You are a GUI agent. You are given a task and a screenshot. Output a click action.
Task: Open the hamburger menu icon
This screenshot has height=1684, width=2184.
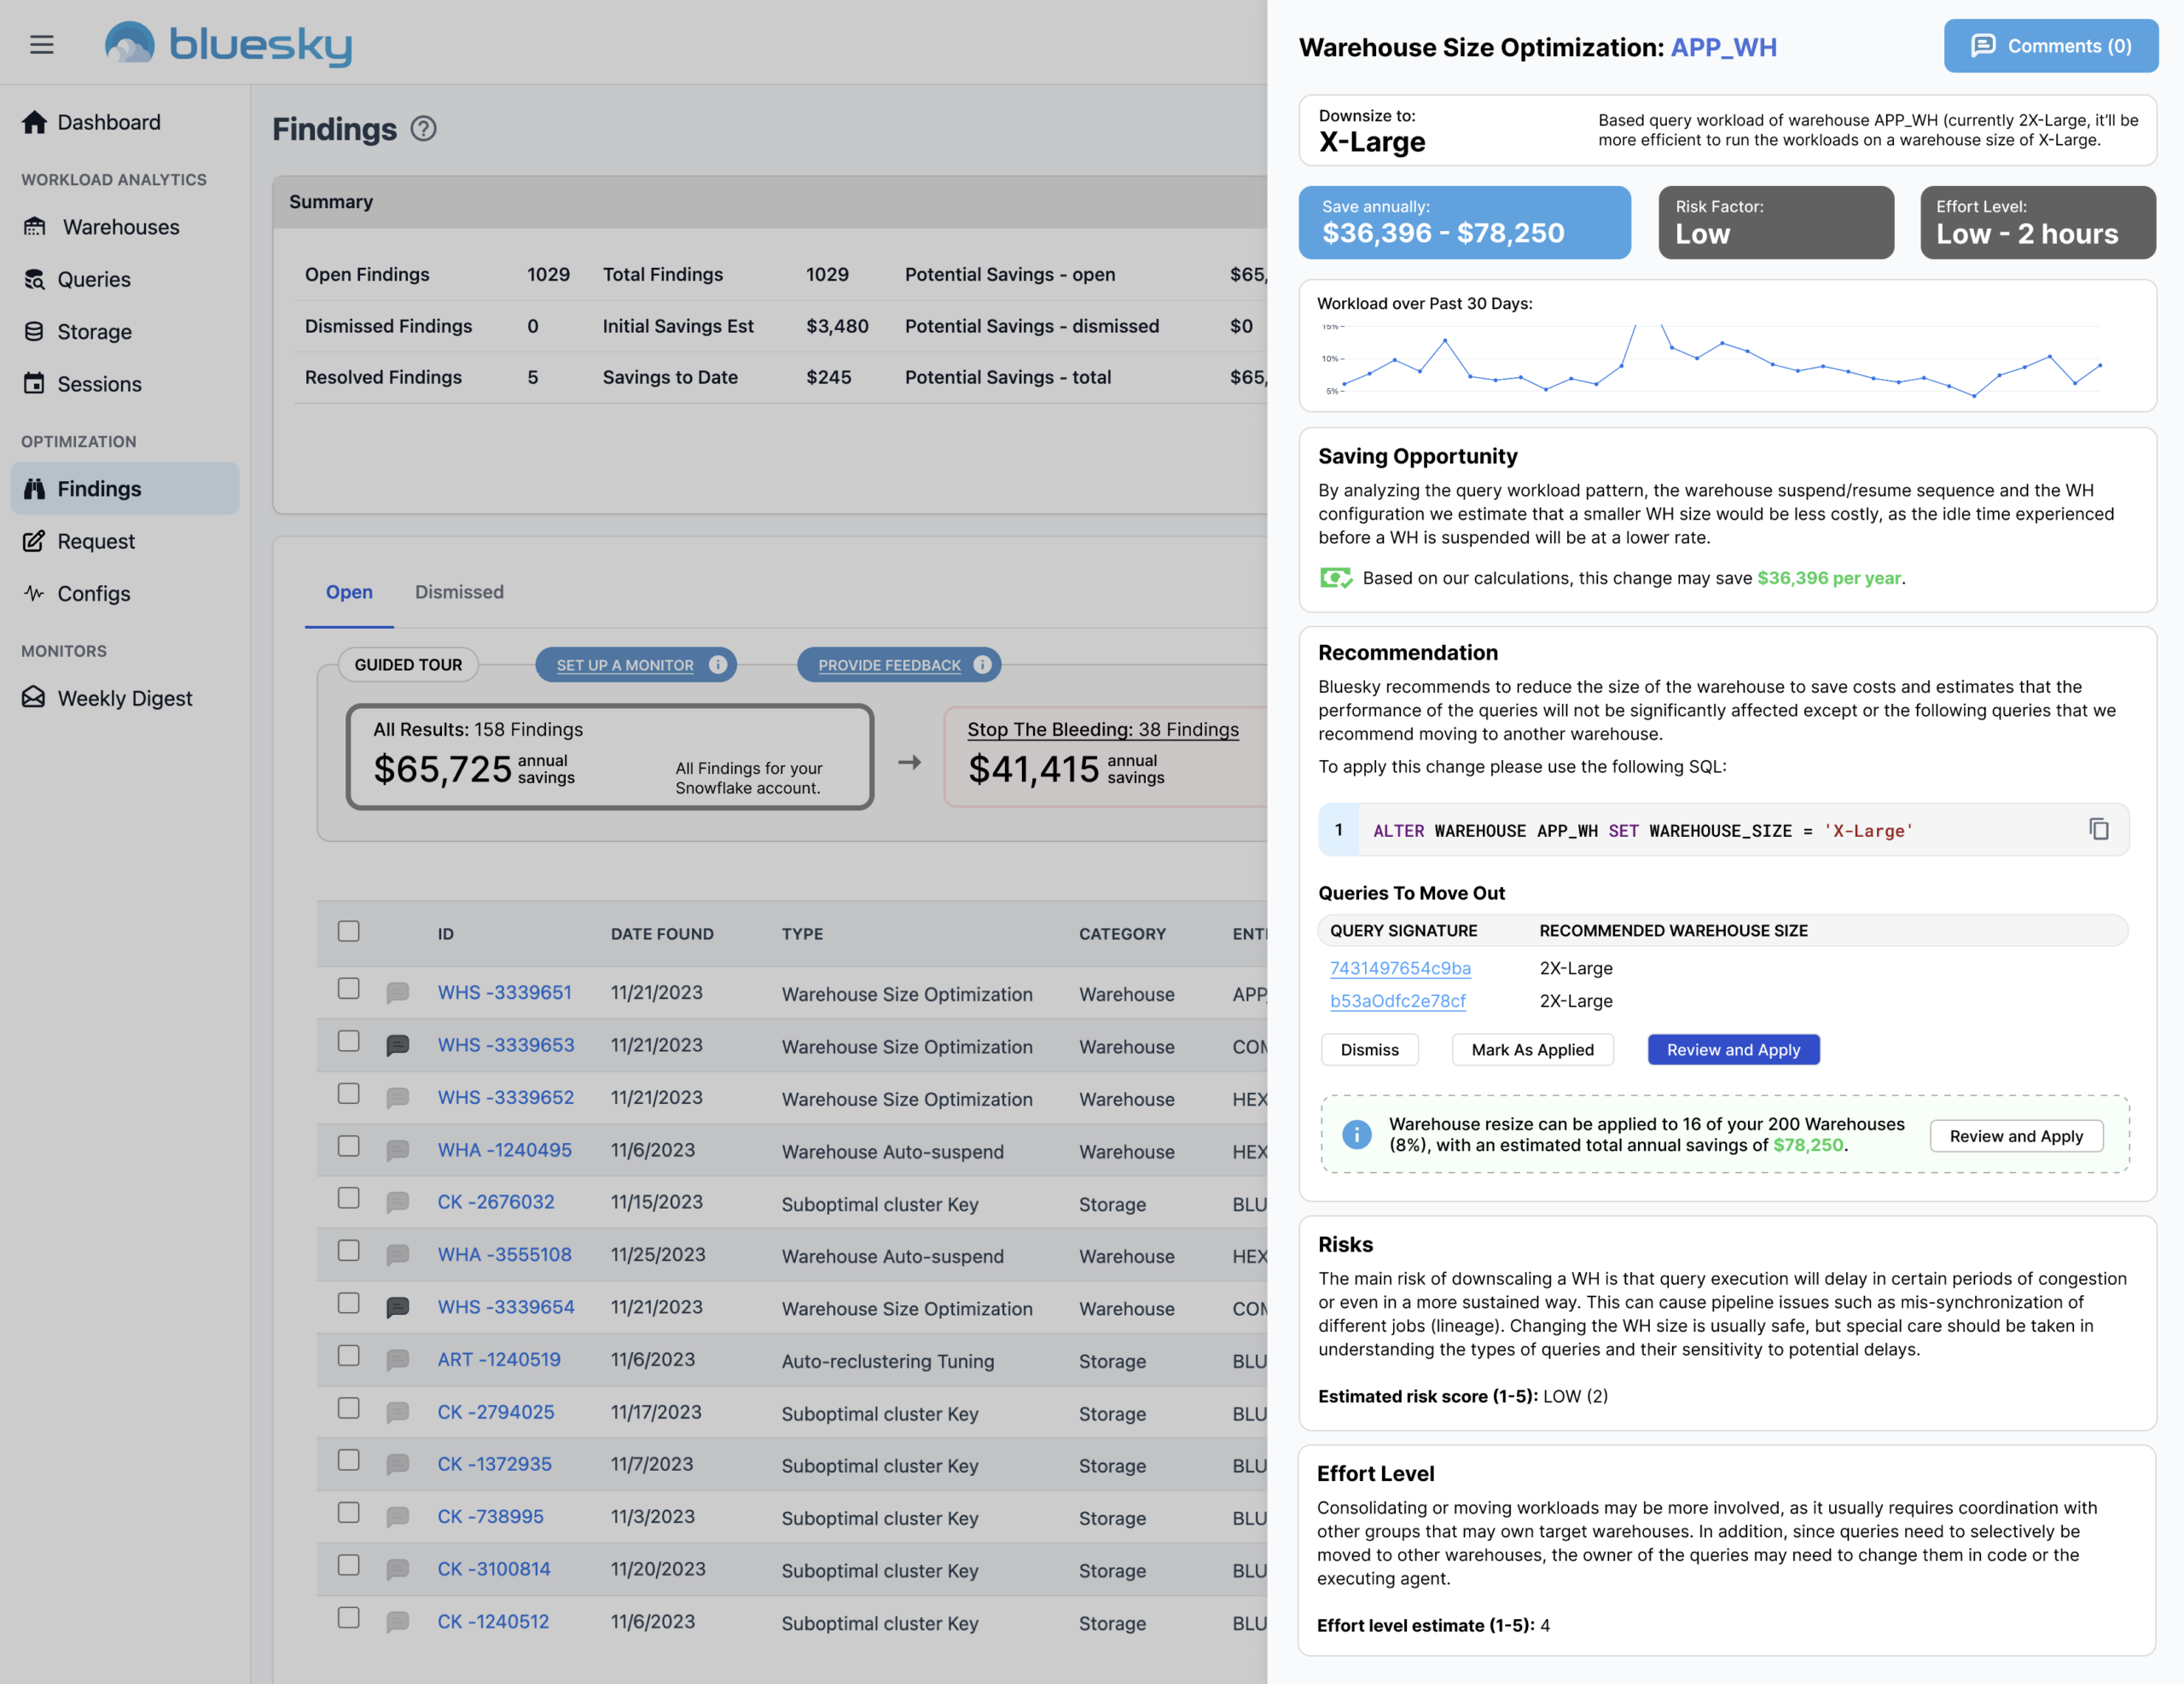point(41,45)
